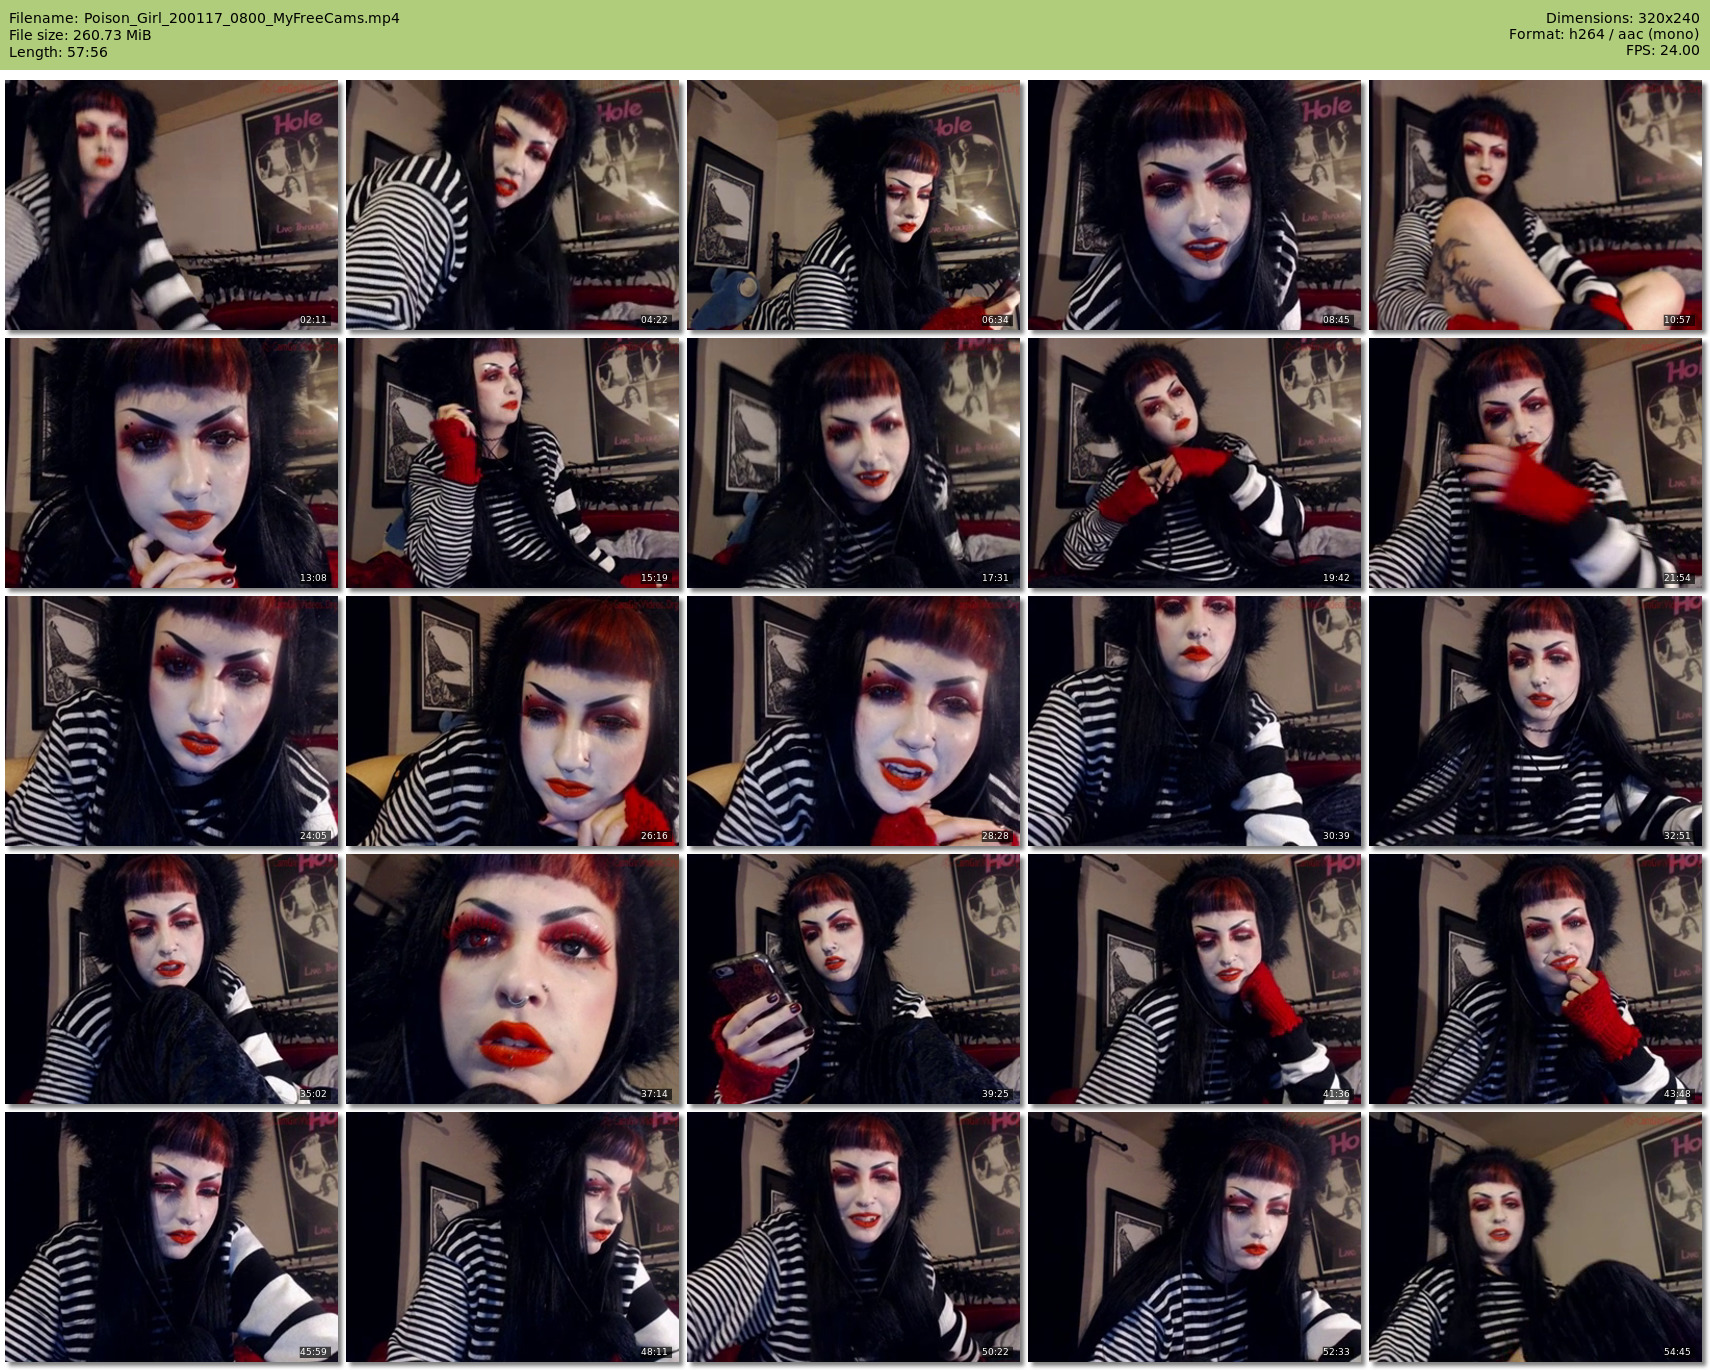Click the thumbnail at 32:51
Viewport: 1710px width, 1370px height.
[x=1536, y=721]
